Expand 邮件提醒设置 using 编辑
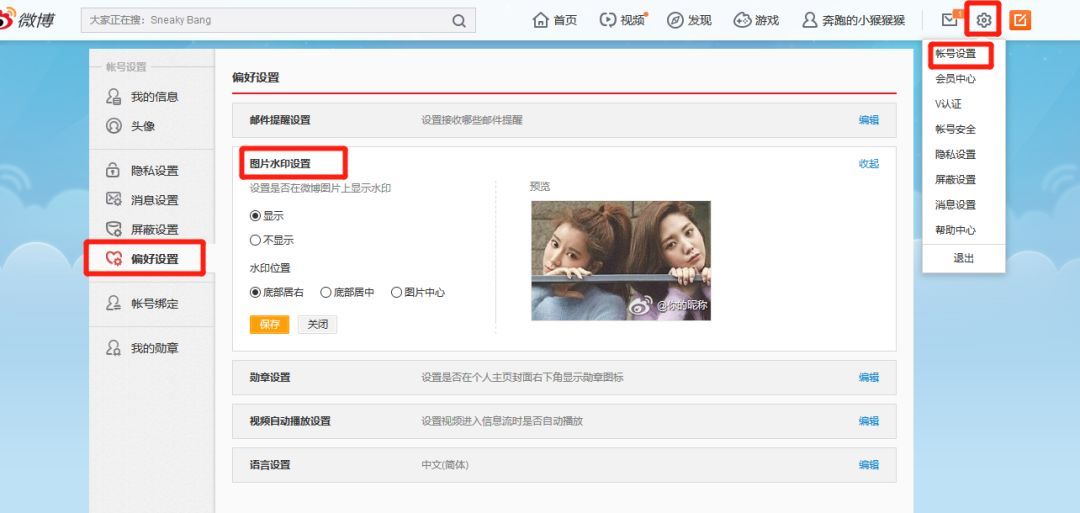The height and width of the screenshot is (513, 1080). point(868,120)
